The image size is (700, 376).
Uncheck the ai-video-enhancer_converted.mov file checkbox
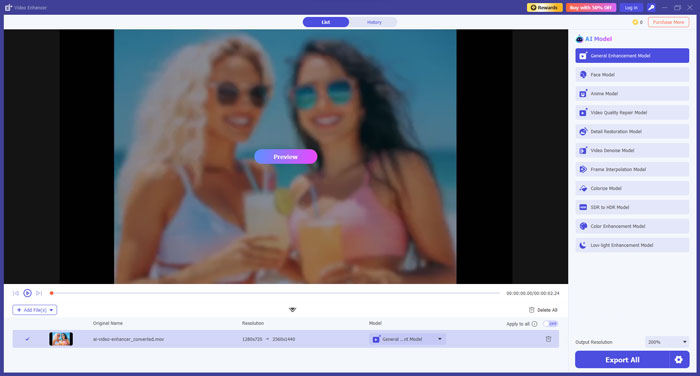pyautogui.click(x=27, y=339)
